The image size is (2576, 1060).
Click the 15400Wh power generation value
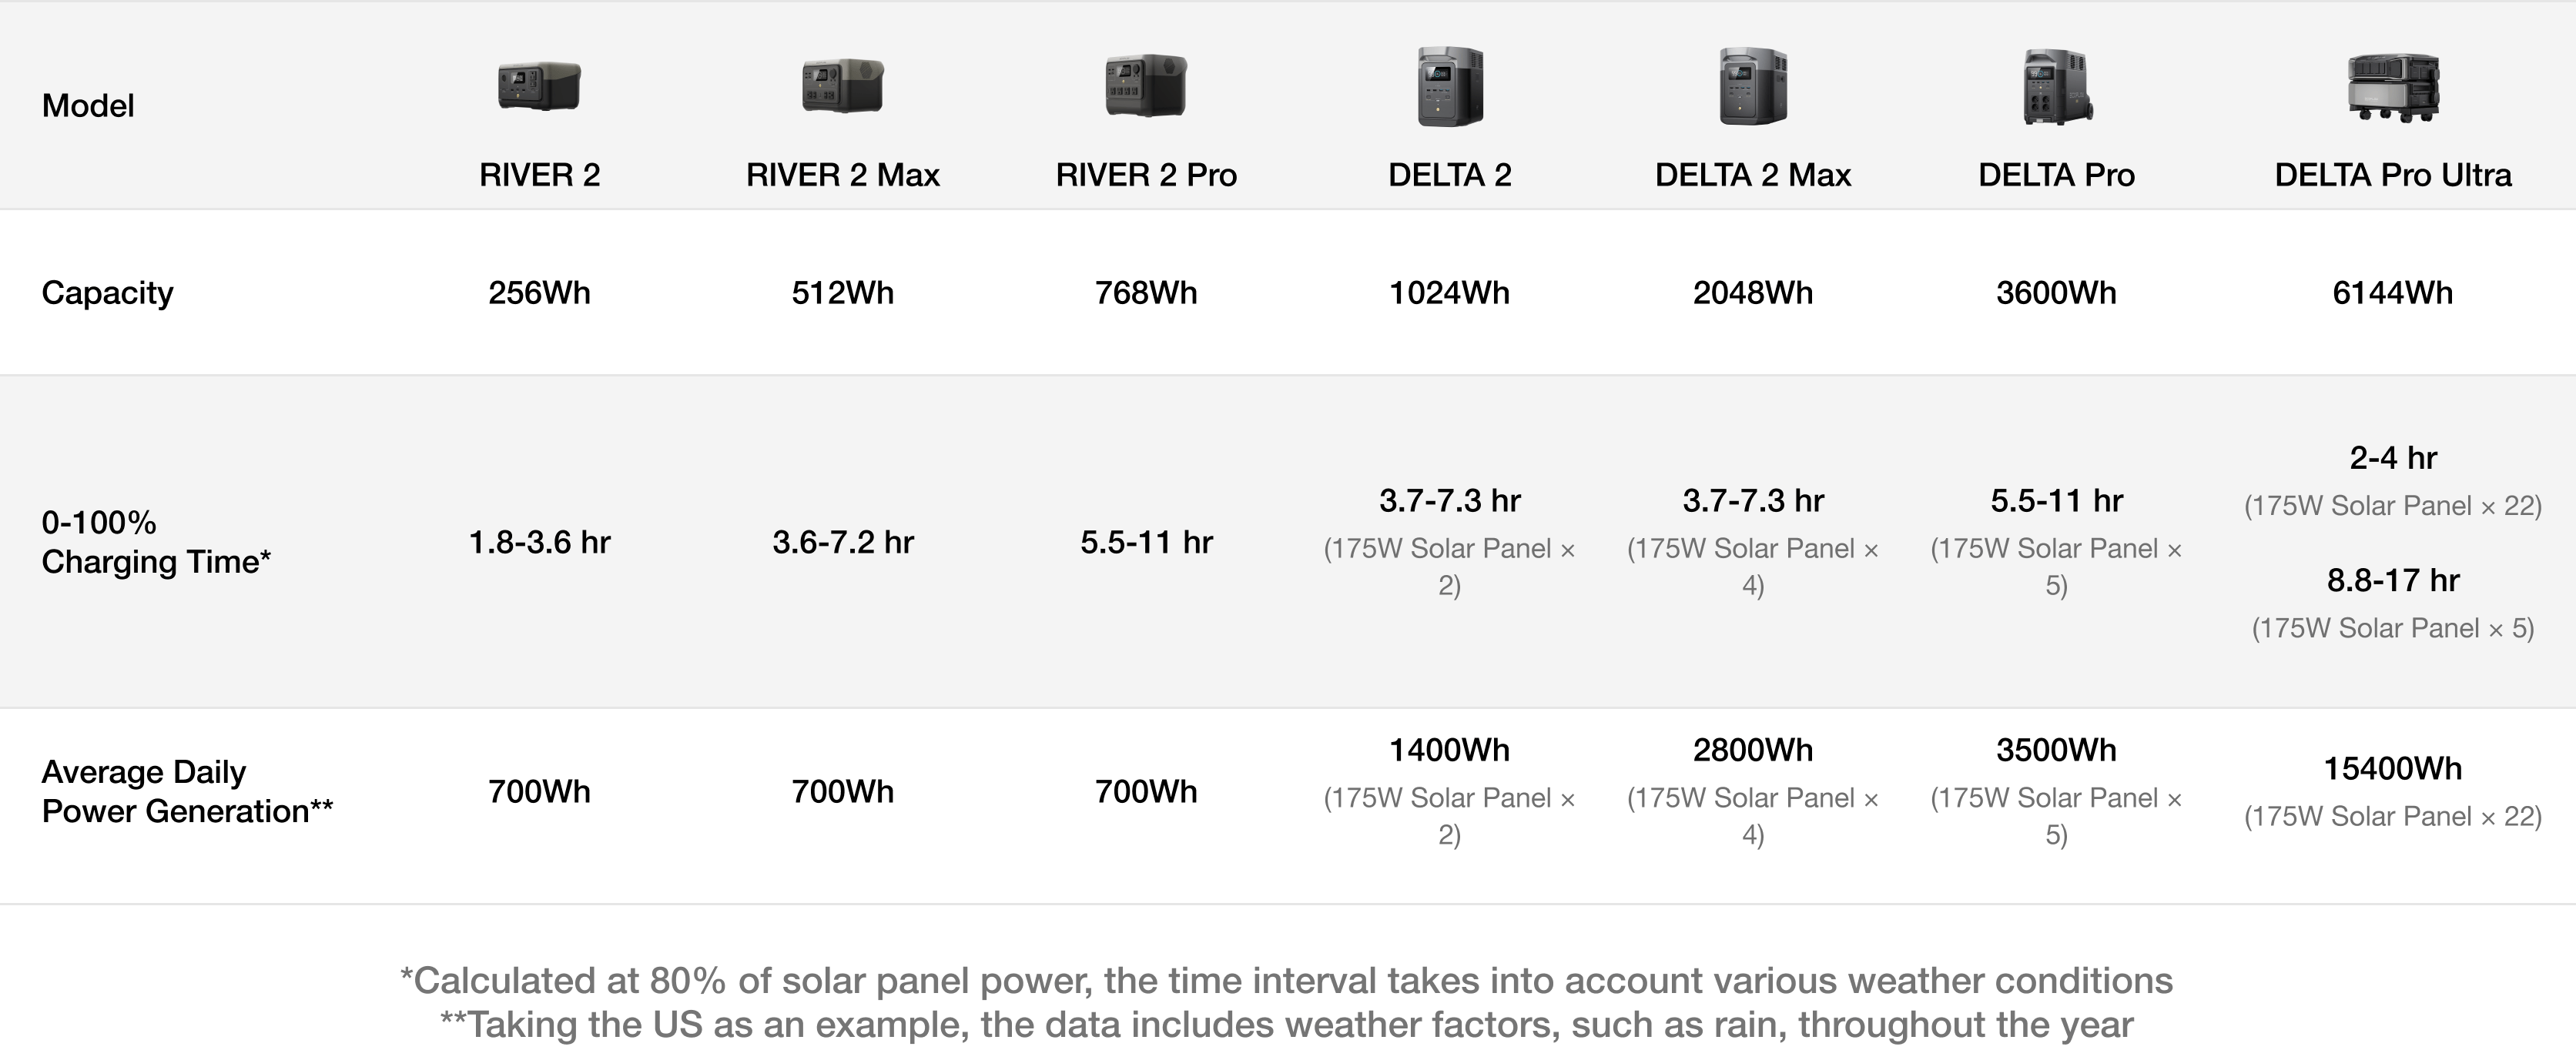point(2392,768)
